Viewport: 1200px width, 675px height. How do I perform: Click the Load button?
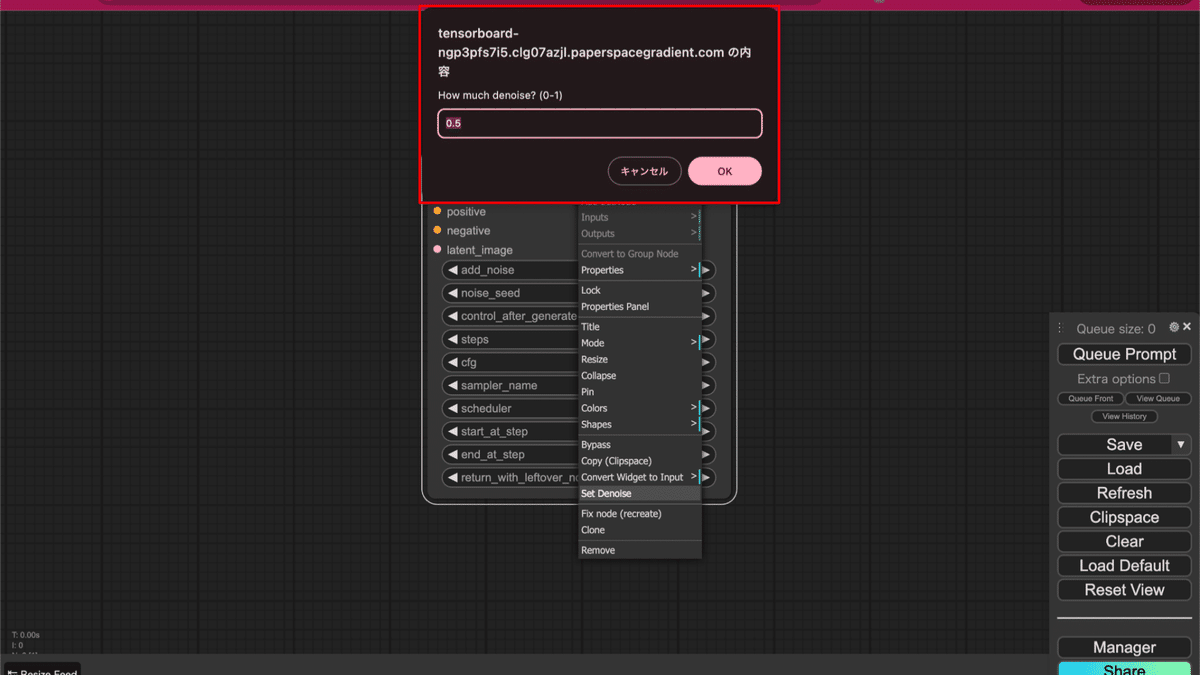pyautogui.click(x=1124, y=469)
